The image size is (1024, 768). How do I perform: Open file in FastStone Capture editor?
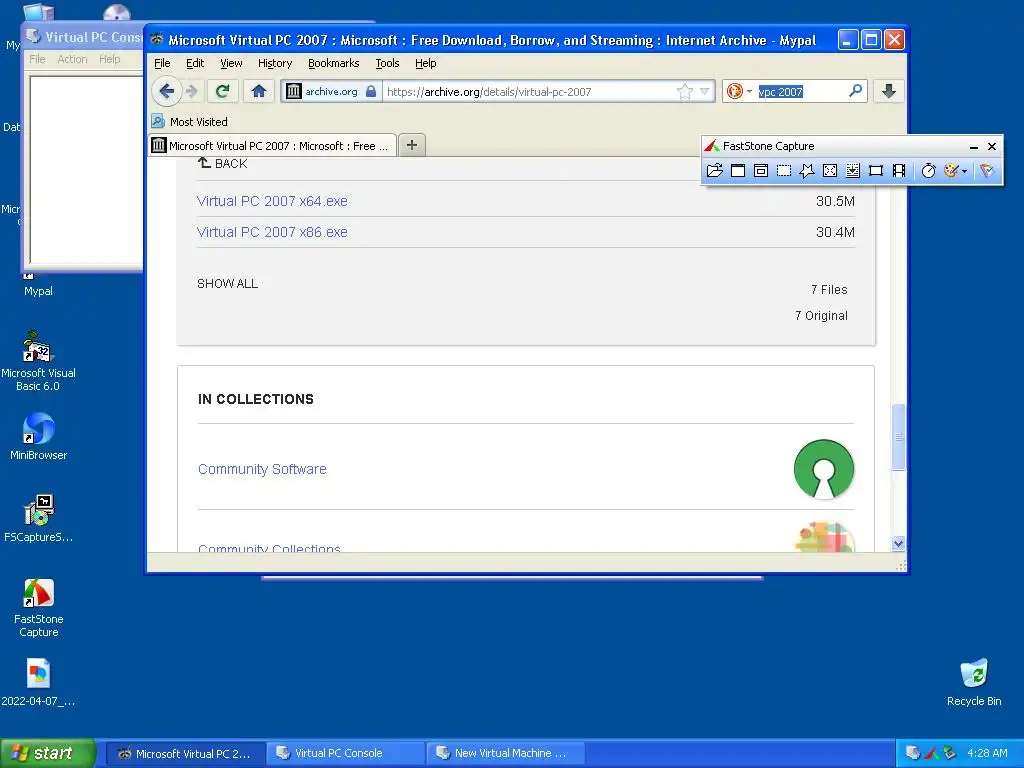point(714,170)
